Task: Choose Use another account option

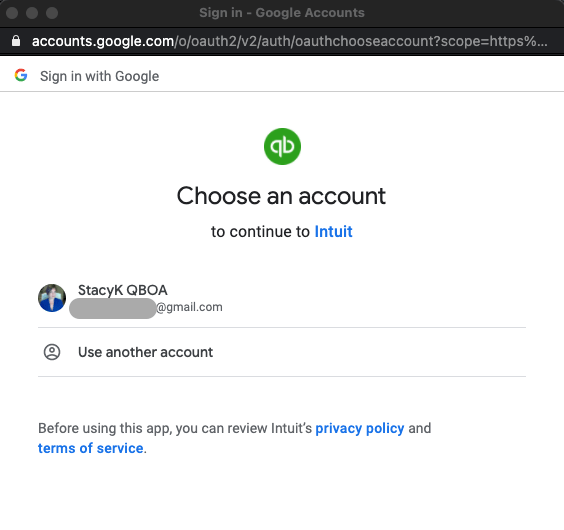Action: point(282,352)
